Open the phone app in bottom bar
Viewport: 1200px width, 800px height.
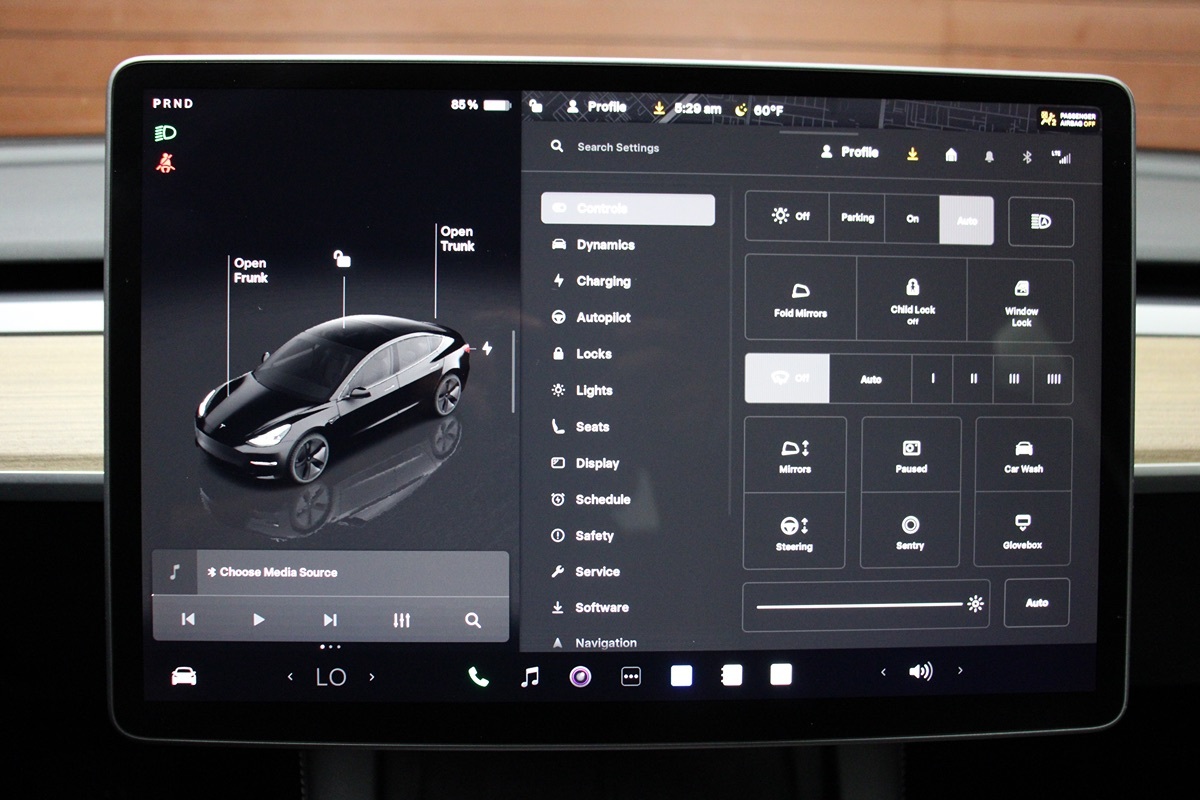click(x=478, y=677)
